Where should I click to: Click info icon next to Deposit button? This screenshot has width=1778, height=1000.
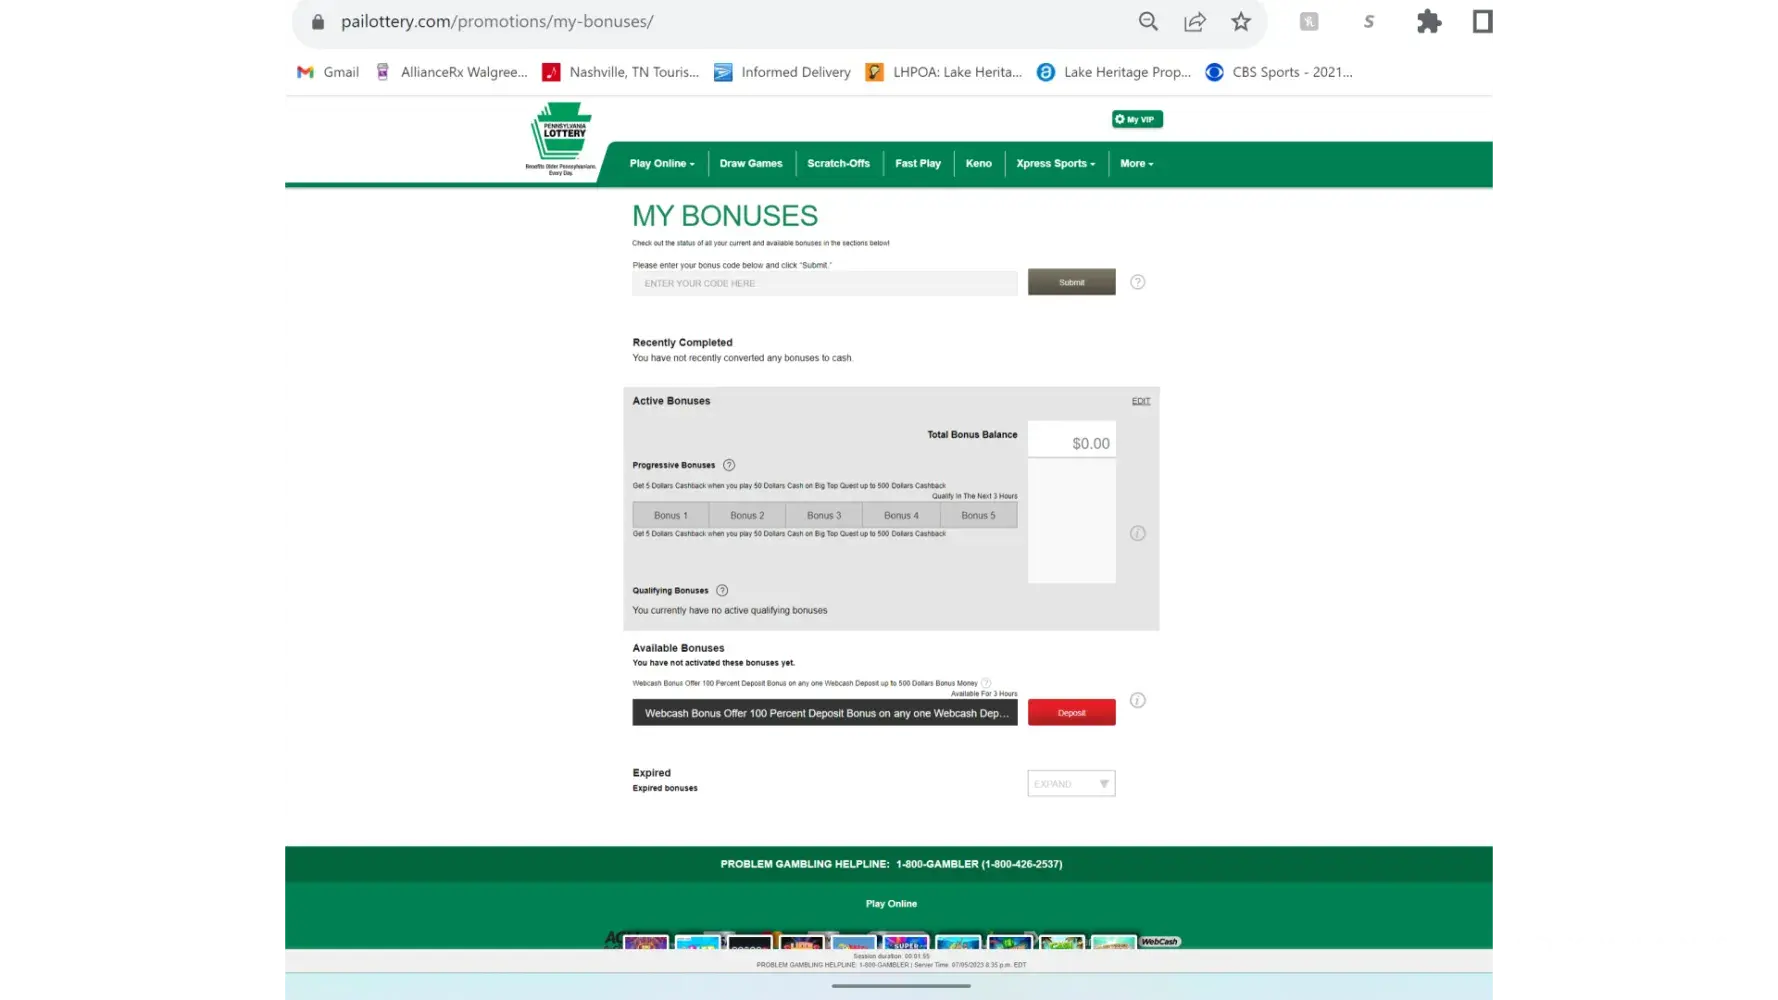click(x=1137, y=700)
